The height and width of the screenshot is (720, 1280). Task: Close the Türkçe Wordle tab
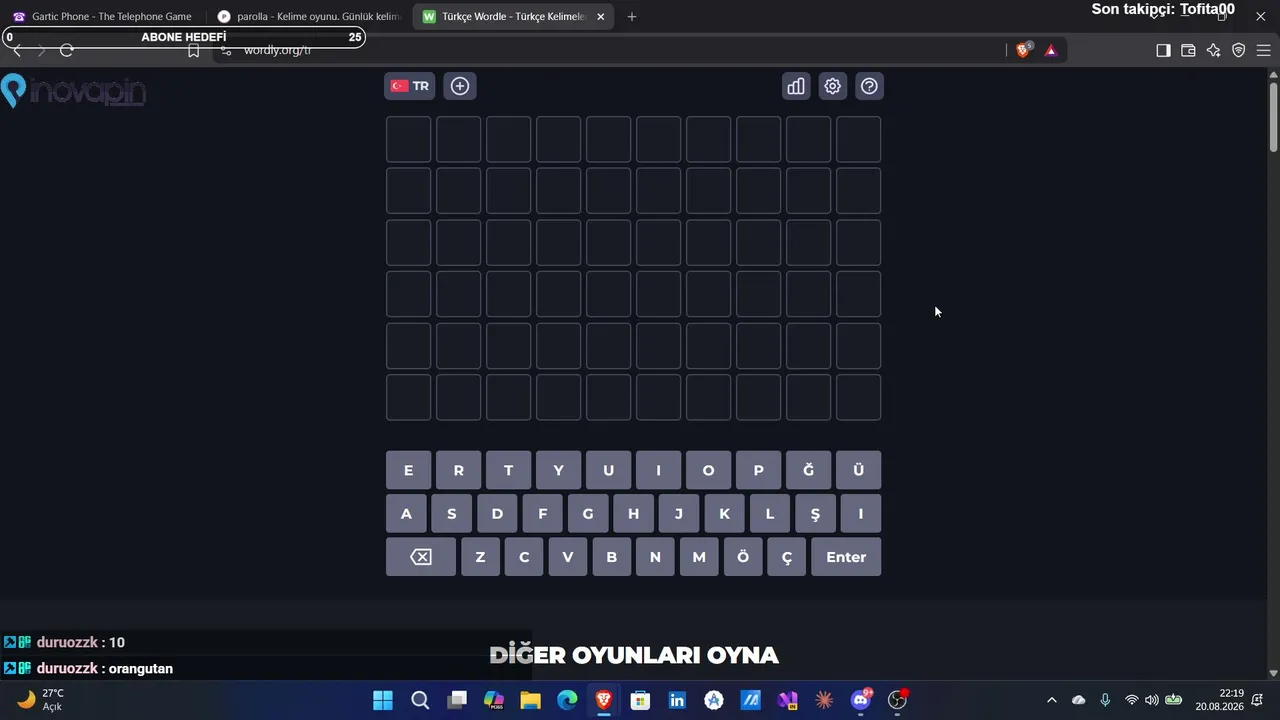[x=601, y=16]
